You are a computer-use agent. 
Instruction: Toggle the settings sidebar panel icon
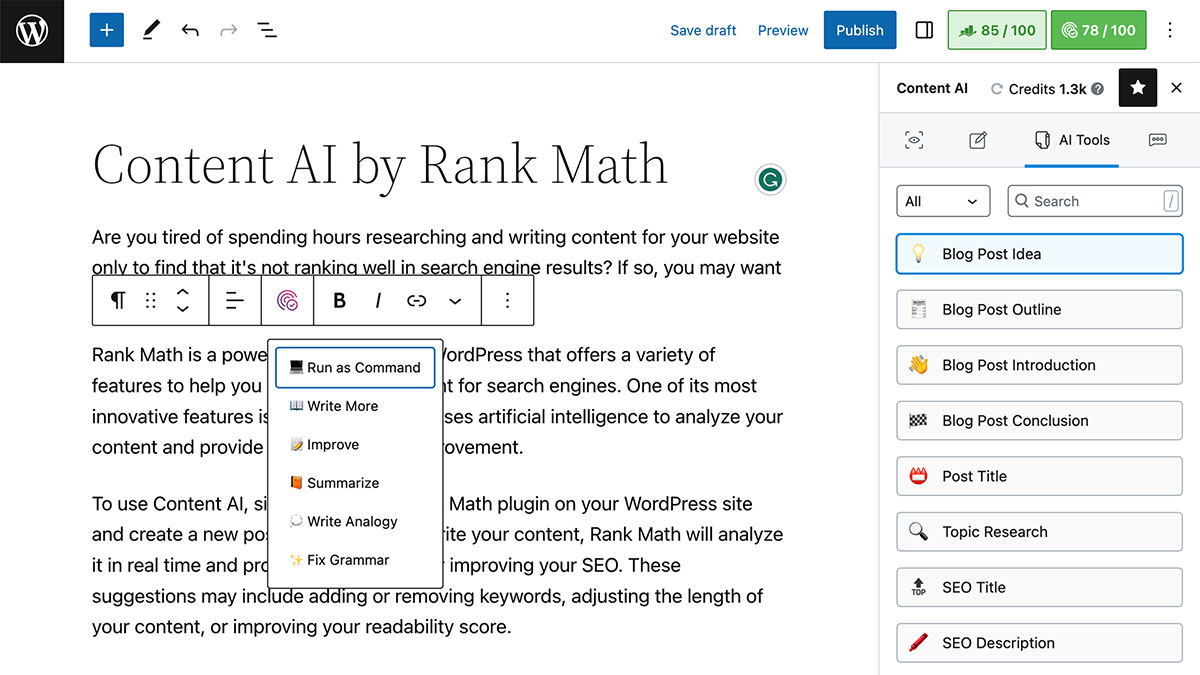pyautogui.click(x=923, y=30)
